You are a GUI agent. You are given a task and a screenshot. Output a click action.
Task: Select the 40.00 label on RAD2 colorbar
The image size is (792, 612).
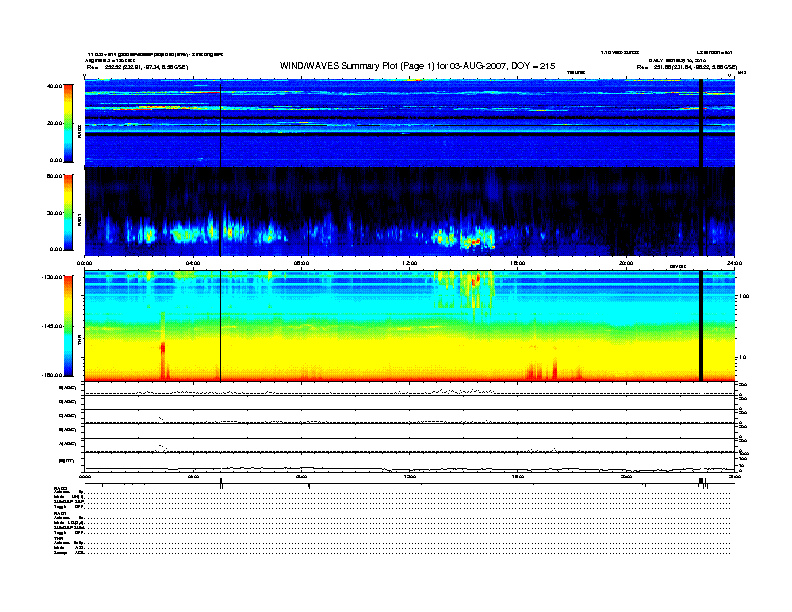pyautogui.click(x=54, y=86)
